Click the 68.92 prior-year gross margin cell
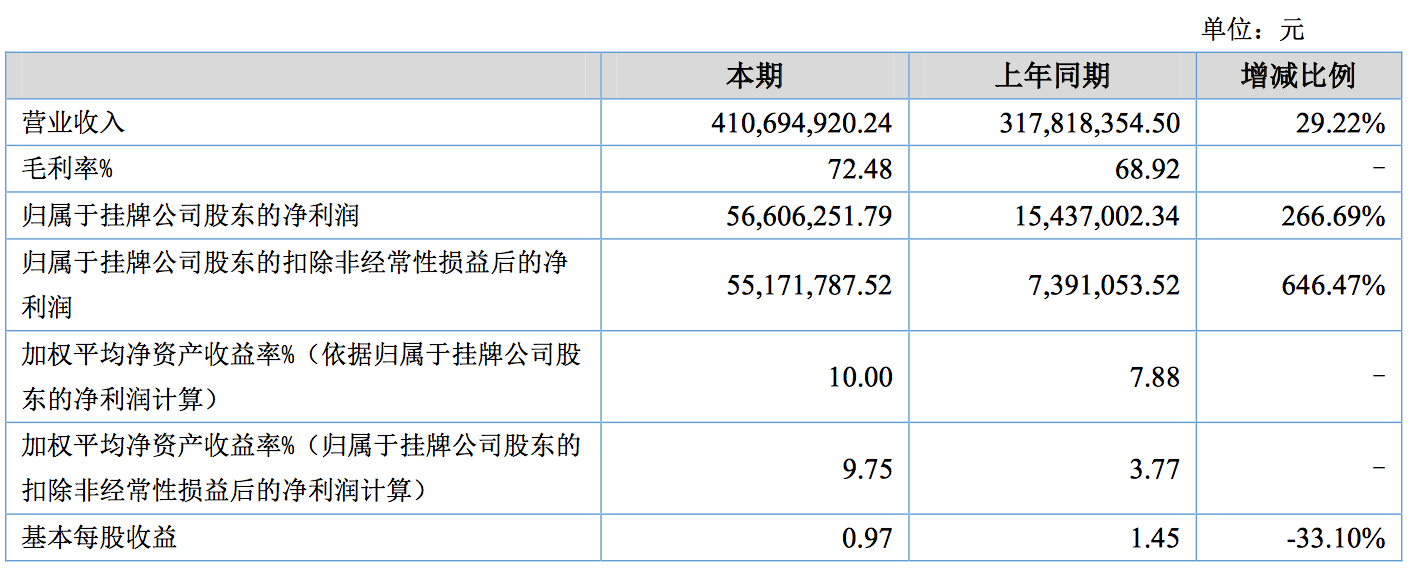1414x574 pixels. pos(1147,169)
